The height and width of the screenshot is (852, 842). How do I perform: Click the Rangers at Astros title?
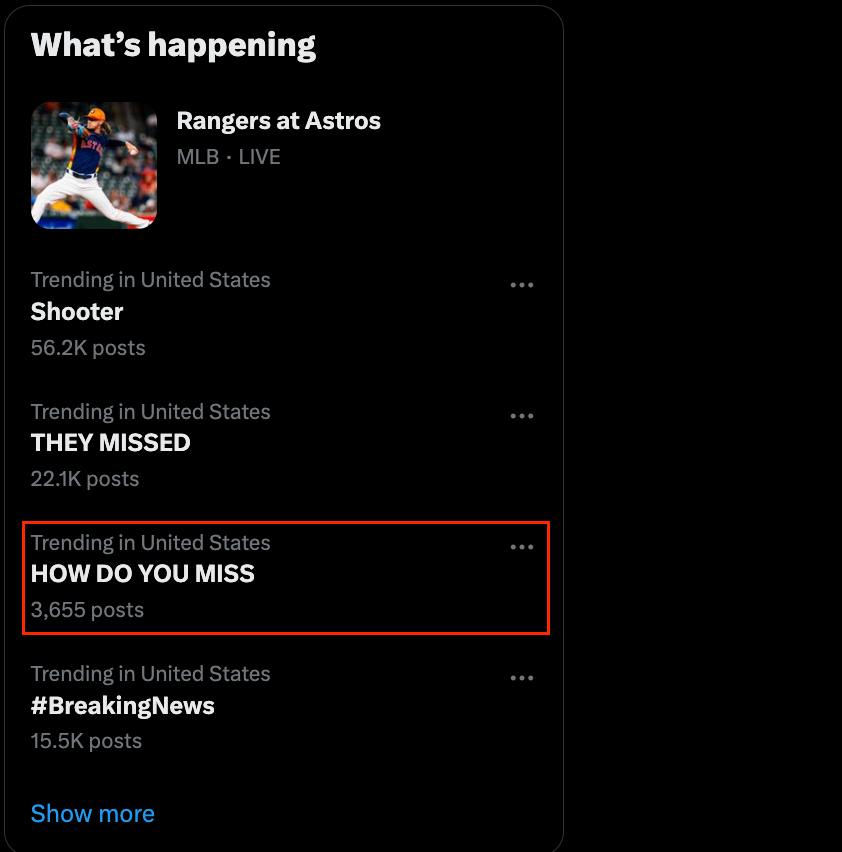click(x=278, y=121)
